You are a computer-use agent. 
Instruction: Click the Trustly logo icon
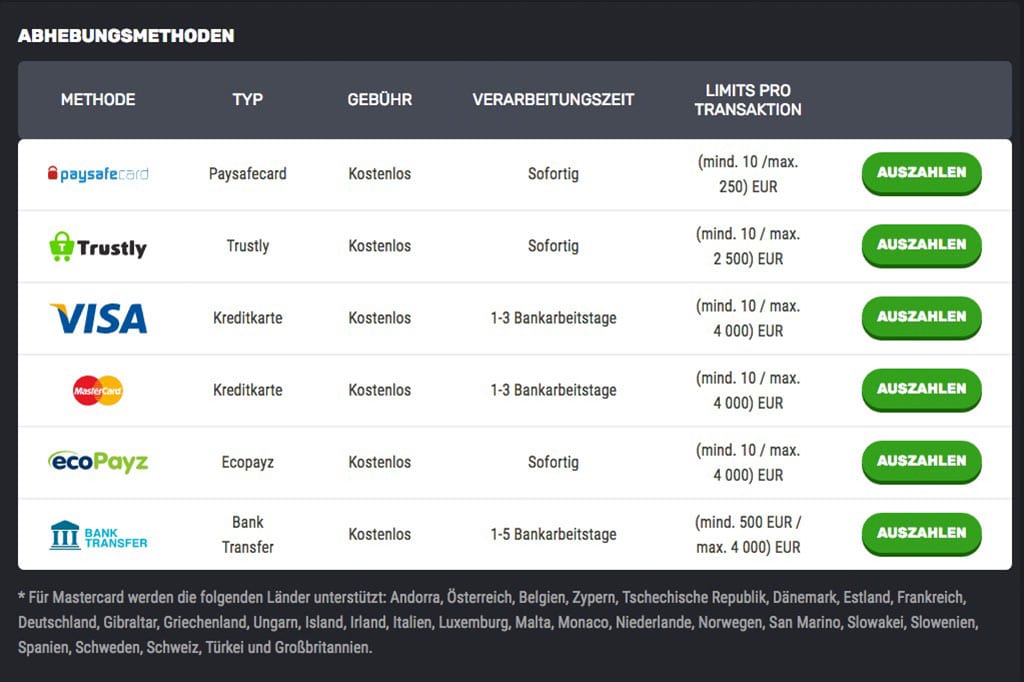click(x=98, y=246)
